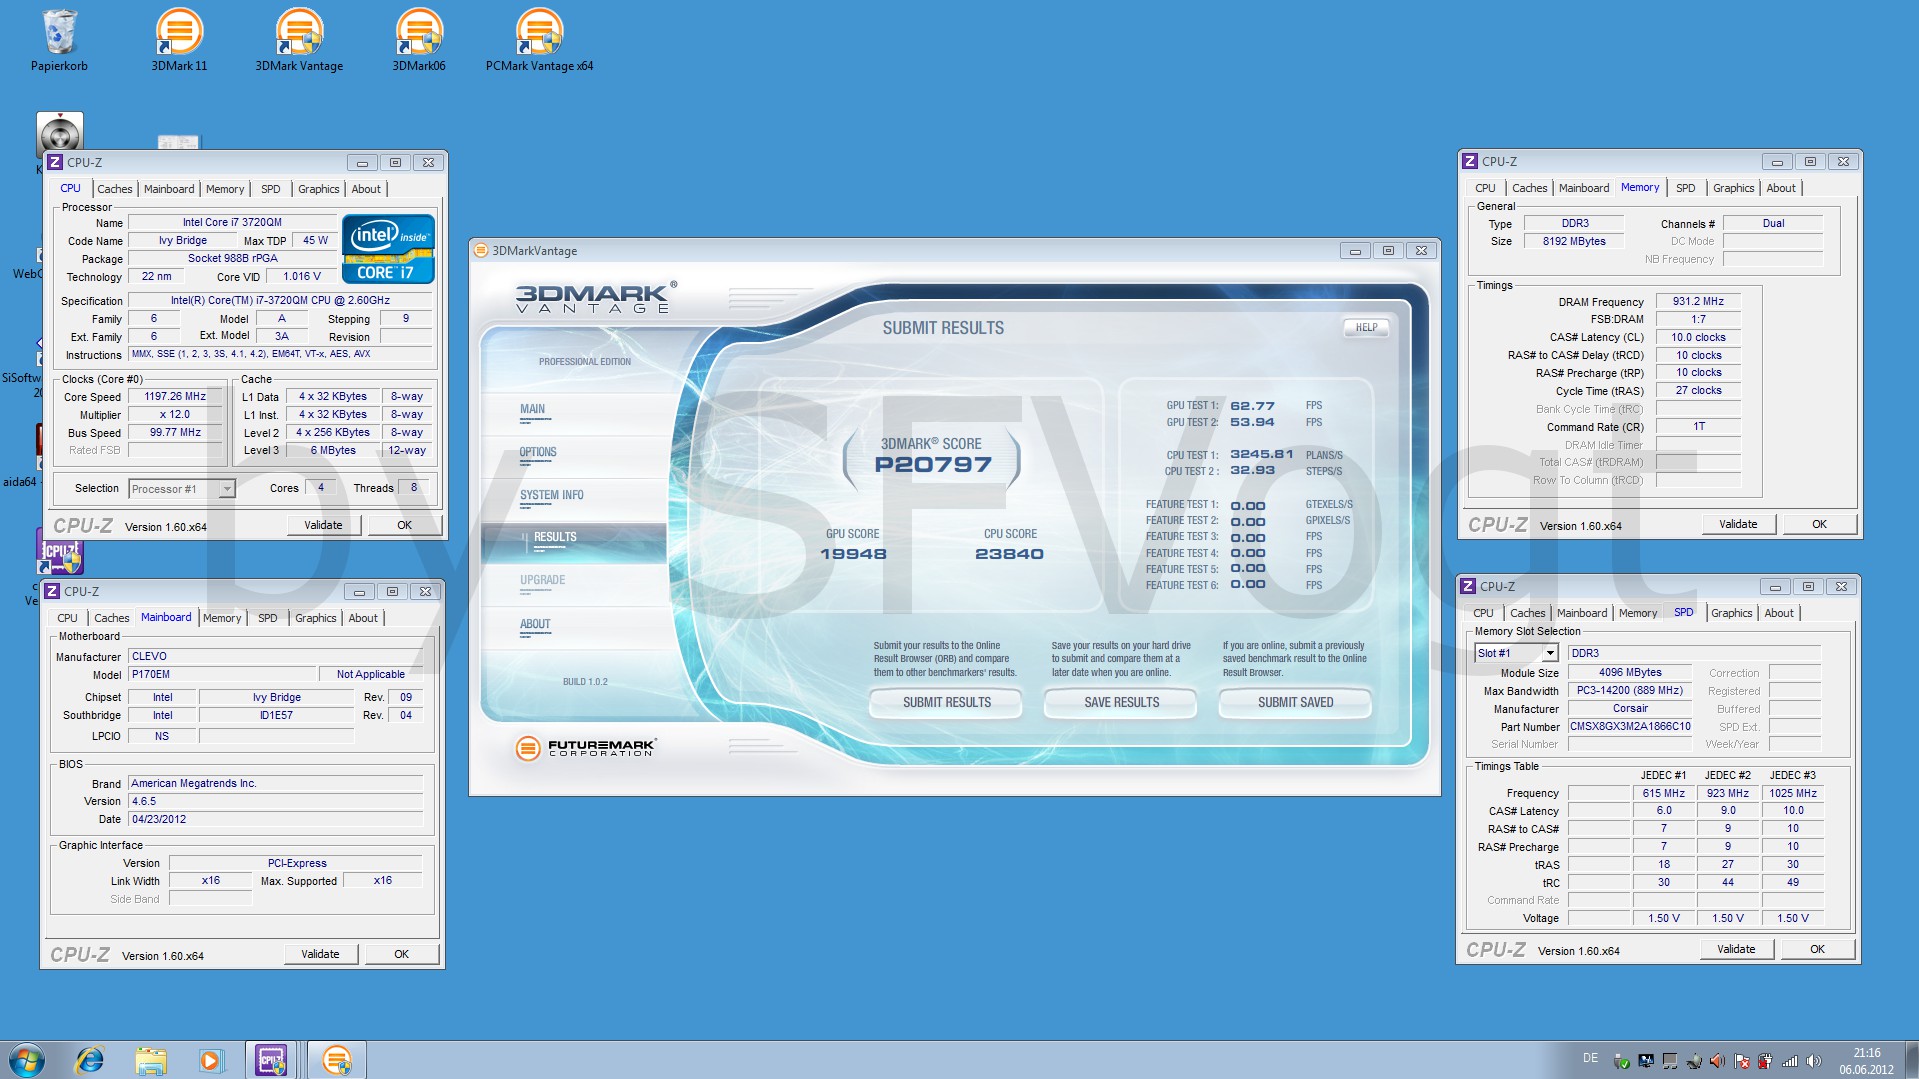This screenshot has height=1079, width=1919.
Task: Click Validate in the CPU tab window
Action: pos(323,525)
